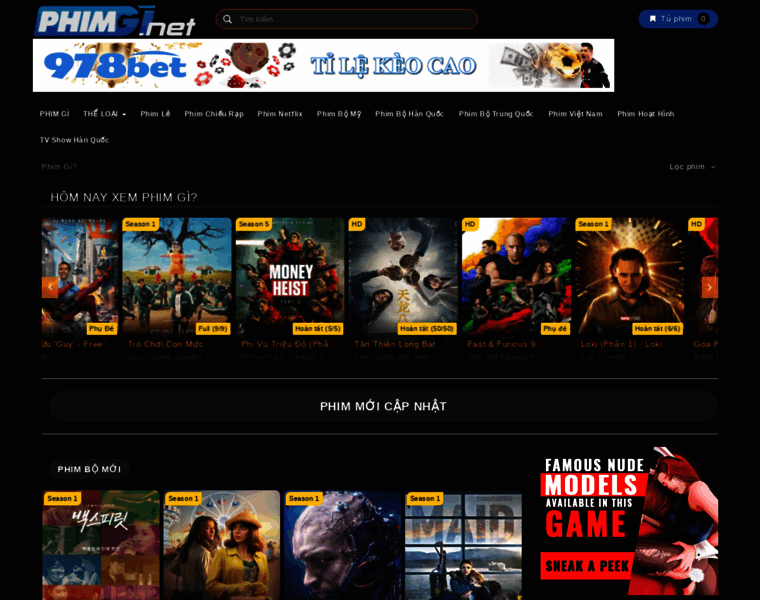This screenshot has height=600, width=760.
Task: Open the Loki Season 1 poster
Action: [630, 277]
